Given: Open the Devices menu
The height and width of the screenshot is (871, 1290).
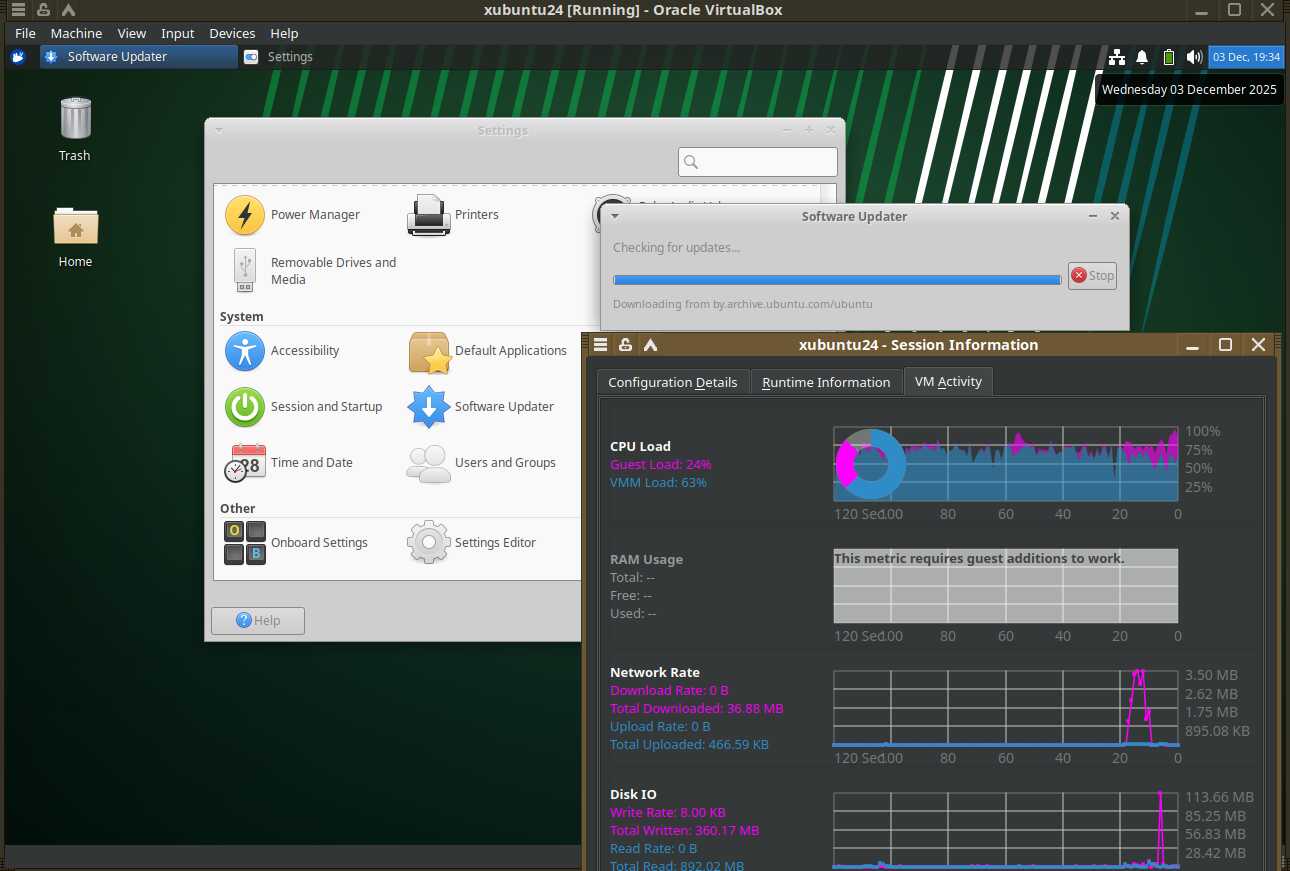Looking at the screenshot, I should pyautogui.click(x=232, y=33).
